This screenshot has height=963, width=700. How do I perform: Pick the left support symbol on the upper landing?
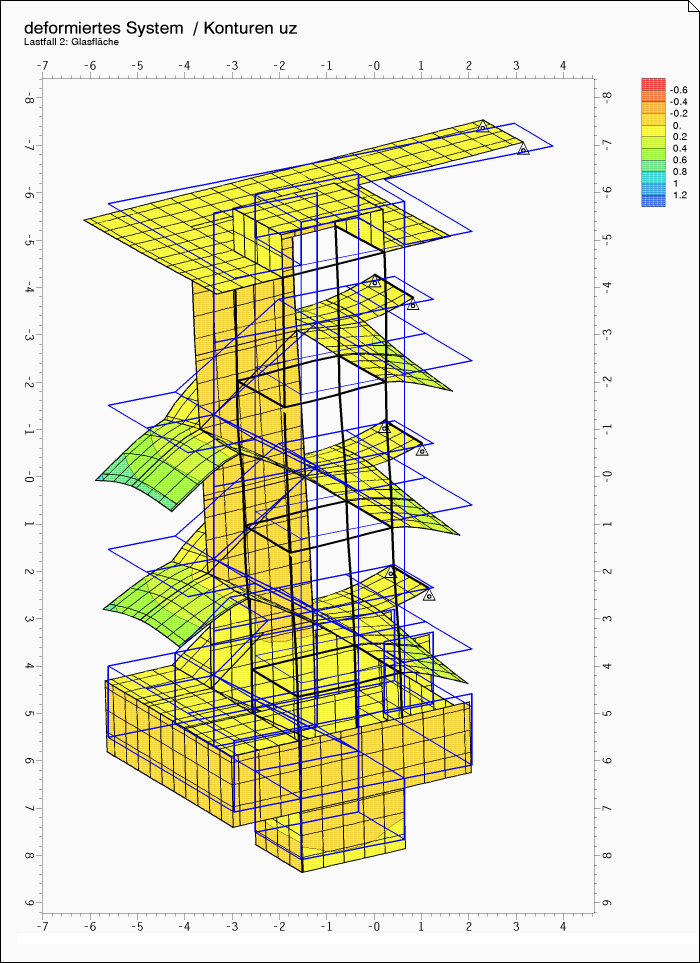(375, 282)
